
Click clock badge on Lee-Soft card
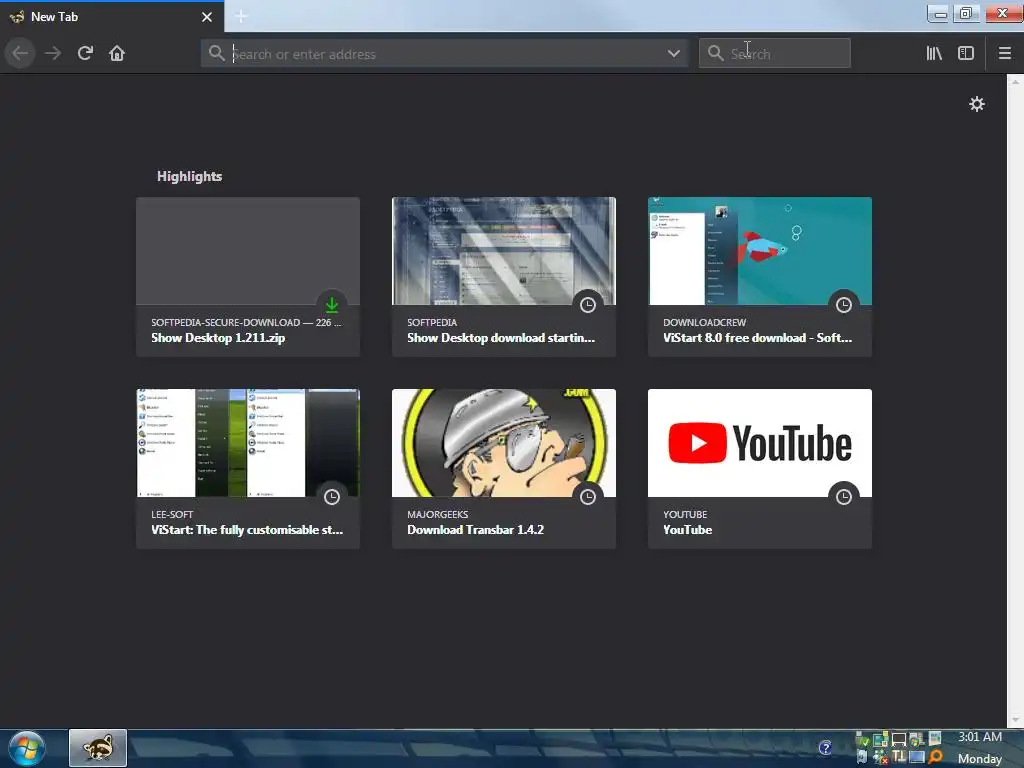point(332,496)
